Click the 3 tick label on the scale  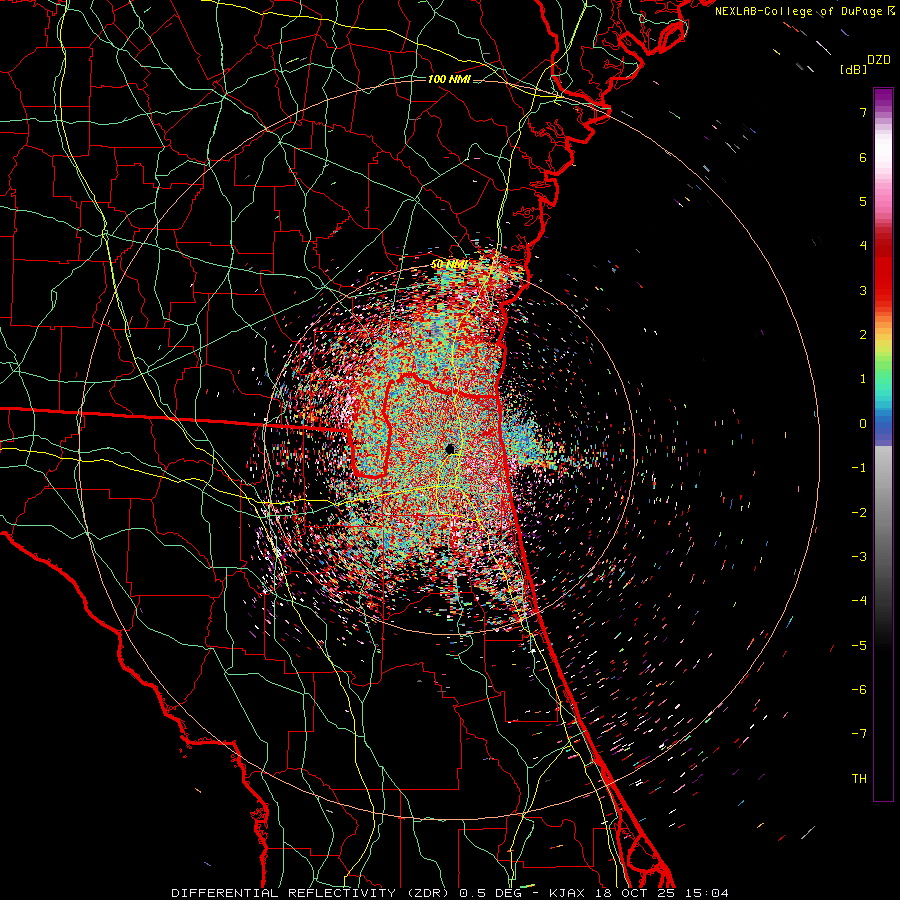point(863,290)
